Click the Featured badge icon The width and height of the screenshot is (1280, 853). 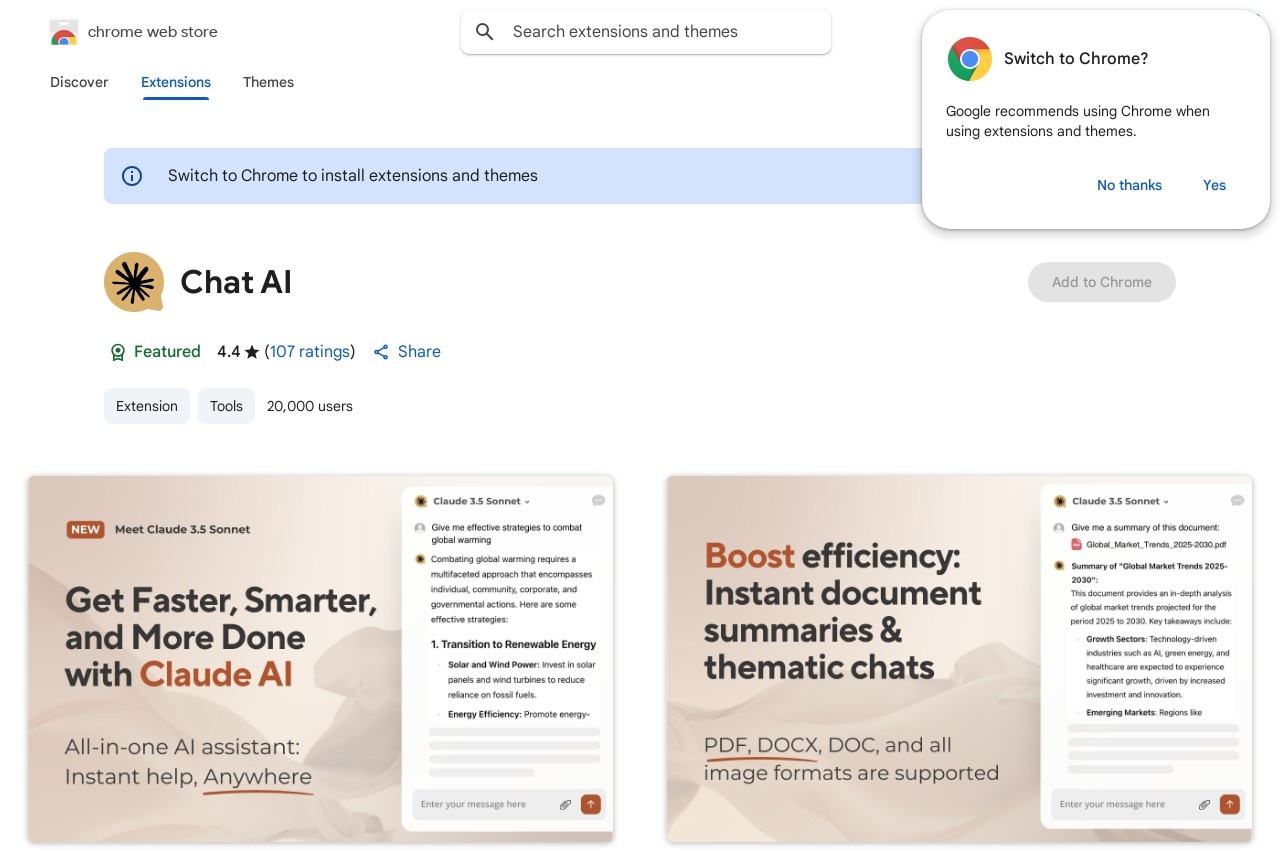pos(118,352)
